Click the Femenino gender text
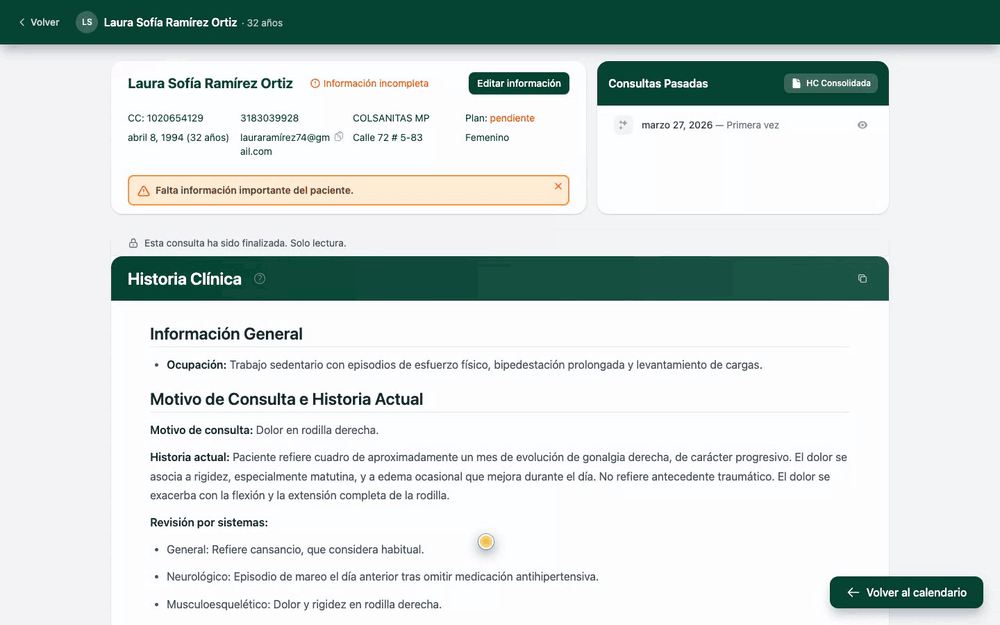 pos(487,137)
